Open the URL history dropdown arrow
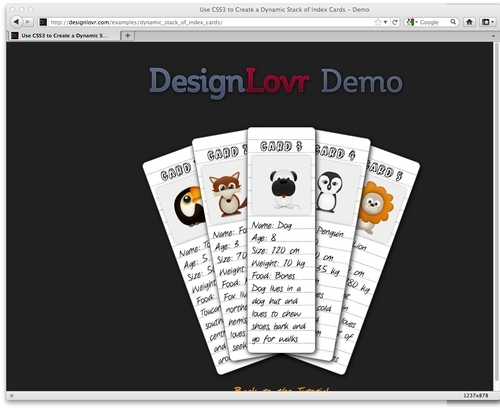The width and height of the screenshot is (500, 409). coord(386,22)
